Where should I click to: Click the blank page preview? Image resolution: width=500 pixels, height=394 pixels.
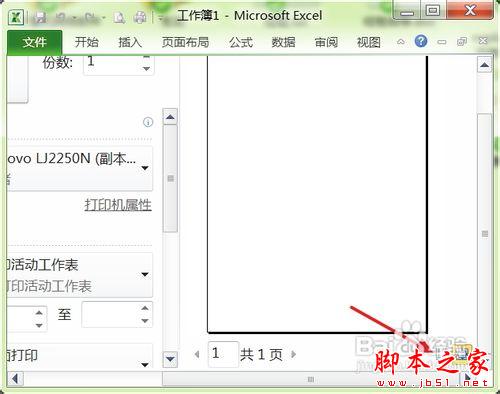[317, 194]
